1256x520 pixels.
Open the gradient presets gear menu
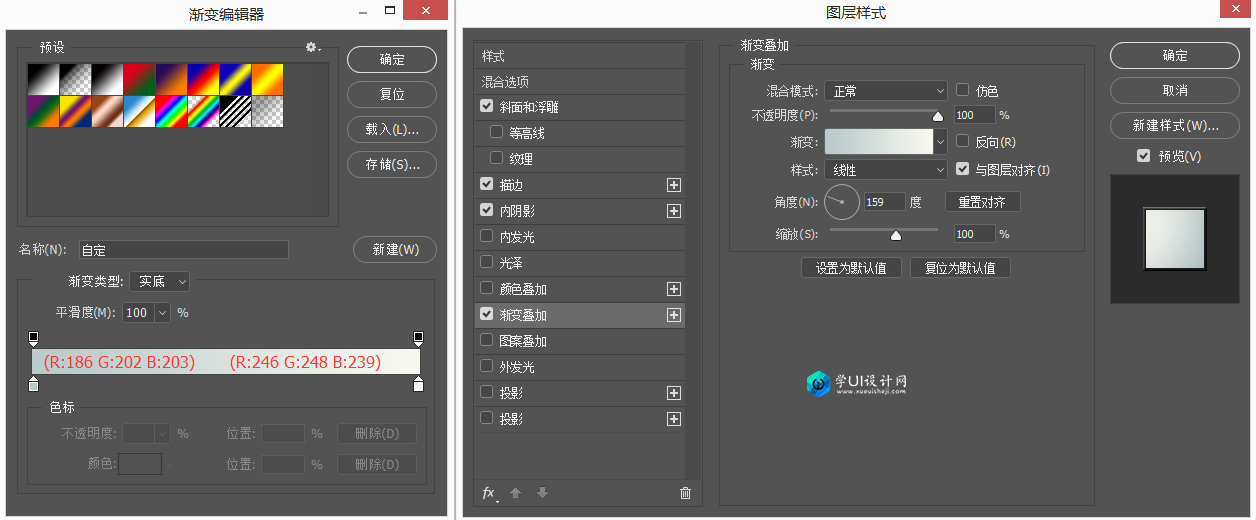[x=312, y=47]
